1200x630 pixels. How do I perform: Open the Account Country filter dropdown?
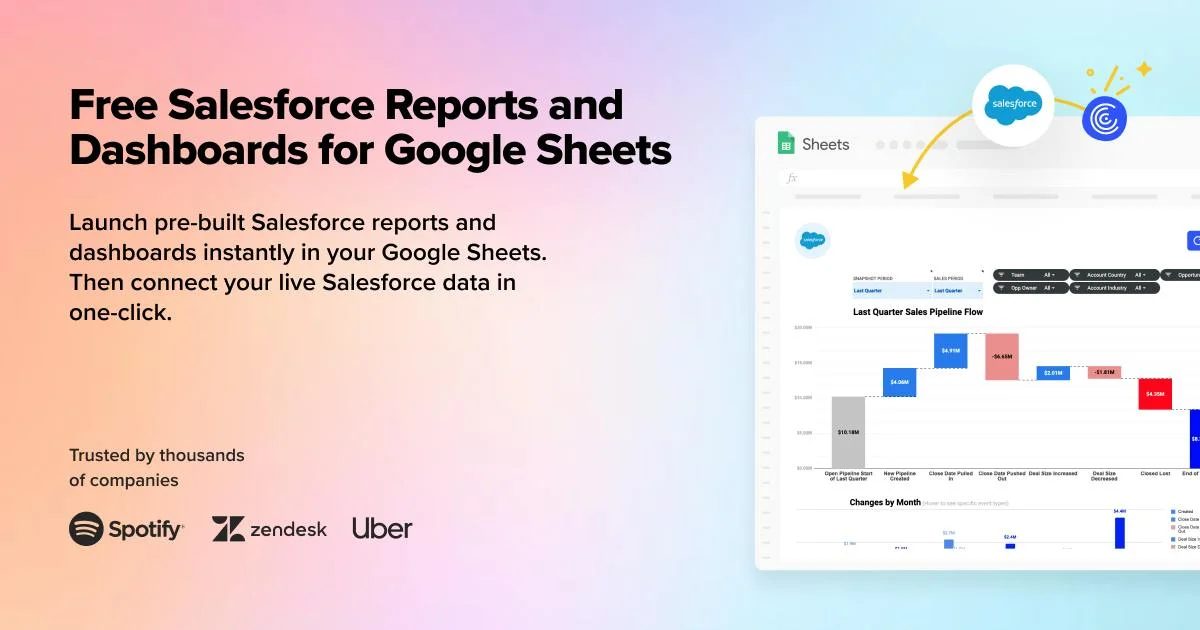point(1114,274)
